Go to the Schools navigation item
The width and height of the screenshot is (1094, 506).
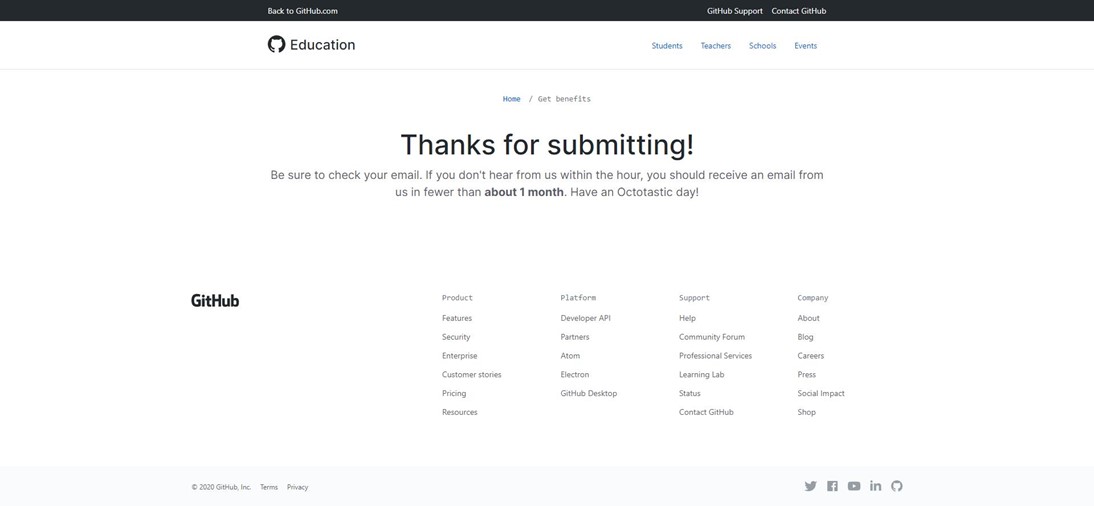pos(762,46)
